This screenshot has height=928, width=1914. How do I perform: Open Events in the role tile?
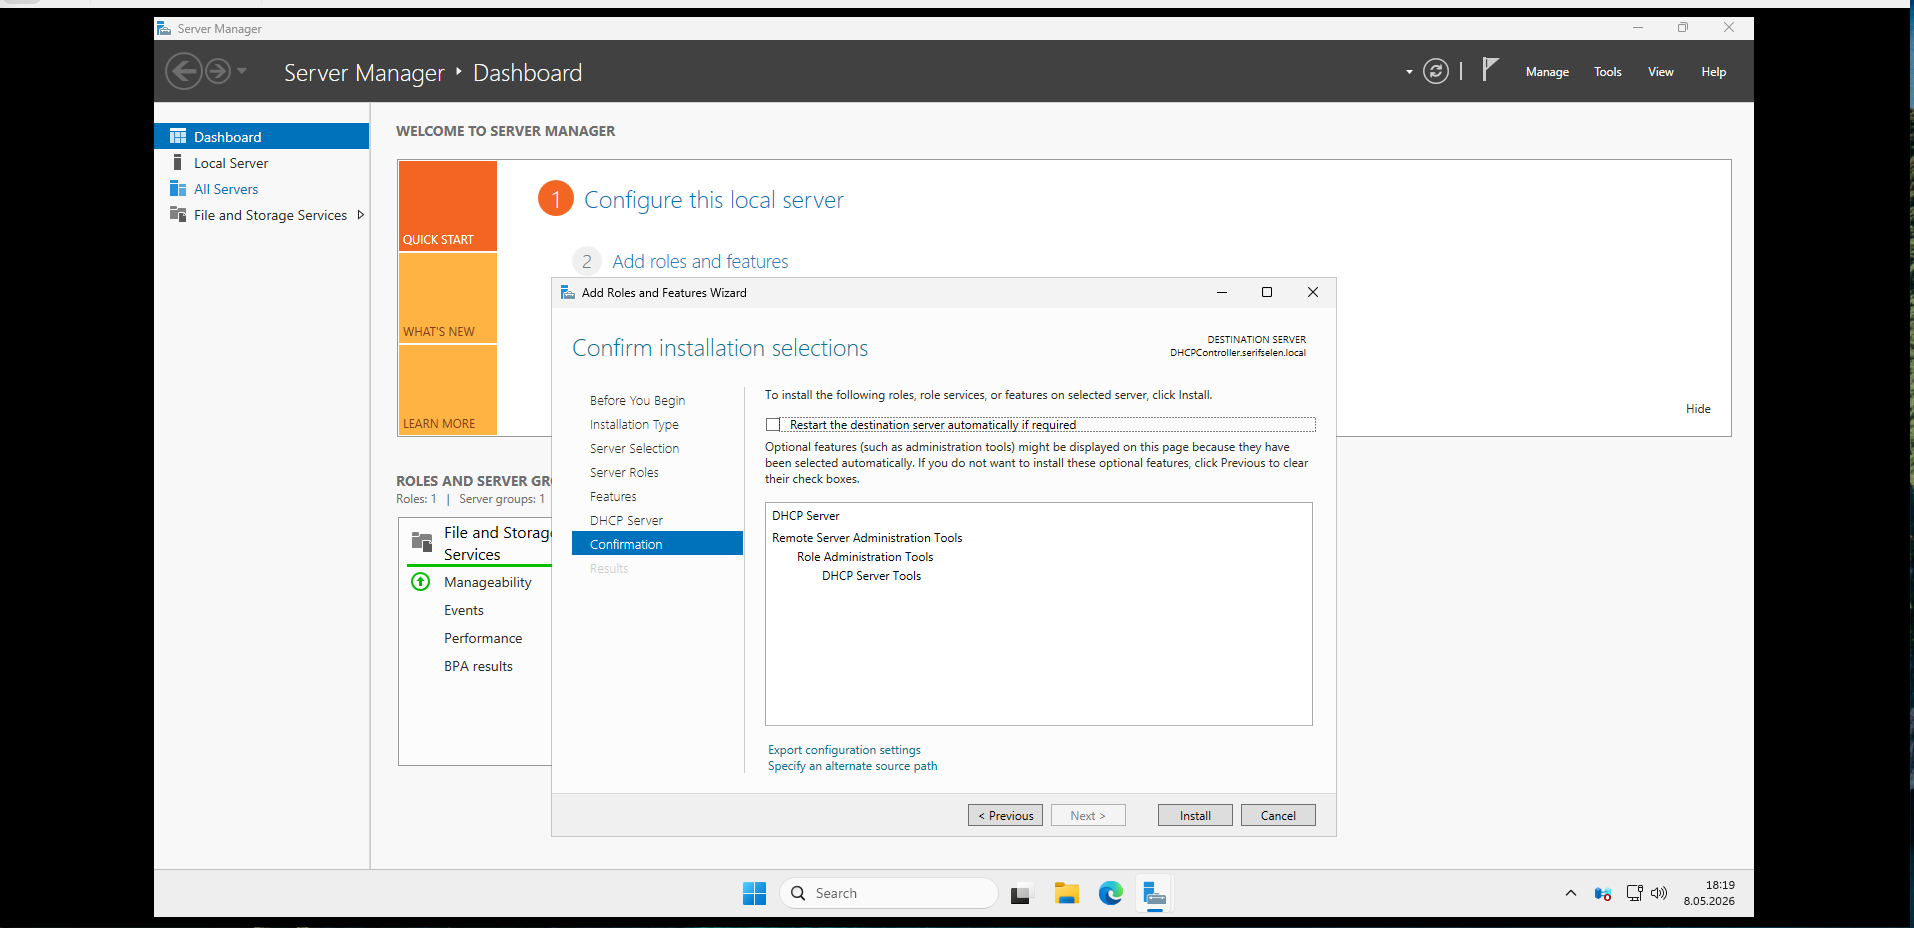(464, 610)
